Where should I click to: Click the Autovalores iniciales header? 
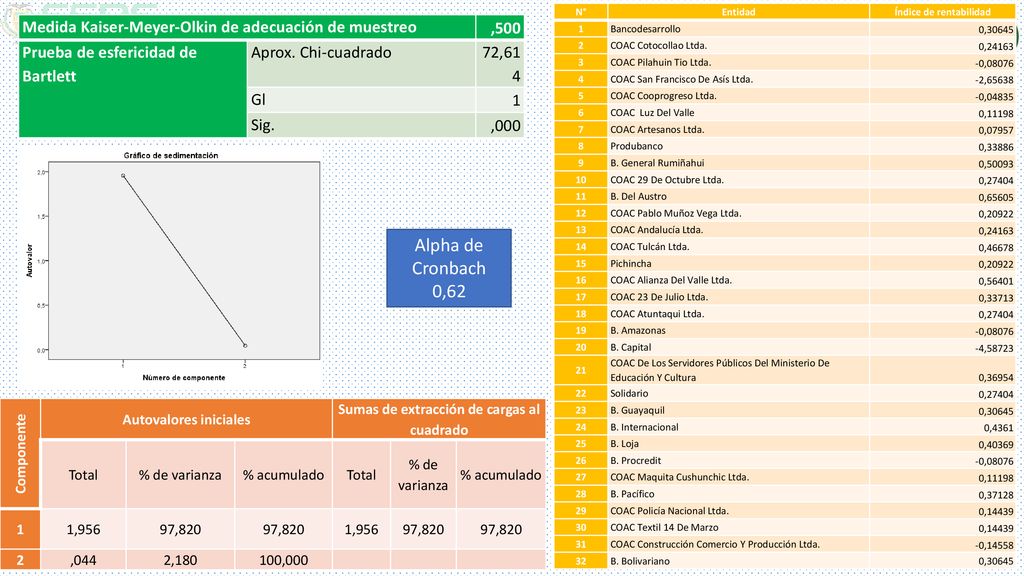tap(186, 419)
